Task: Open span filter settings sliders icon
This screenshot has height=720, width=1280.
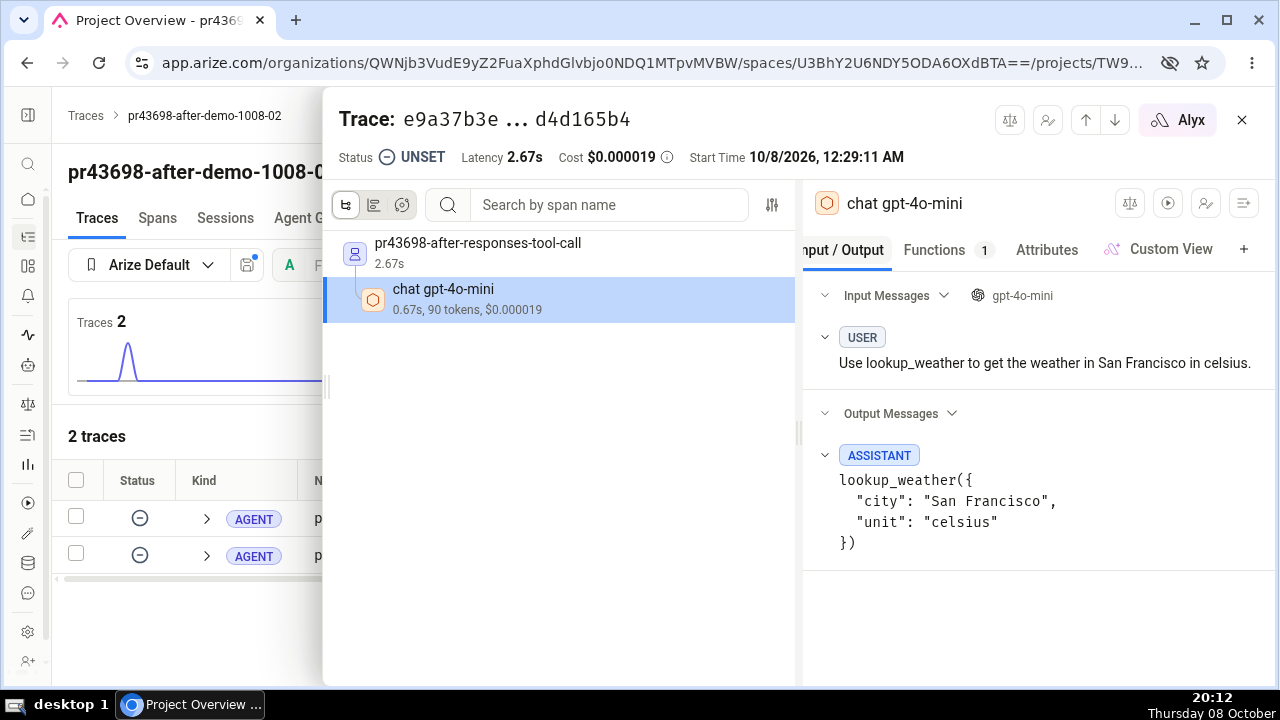Action: coord(772,205)
